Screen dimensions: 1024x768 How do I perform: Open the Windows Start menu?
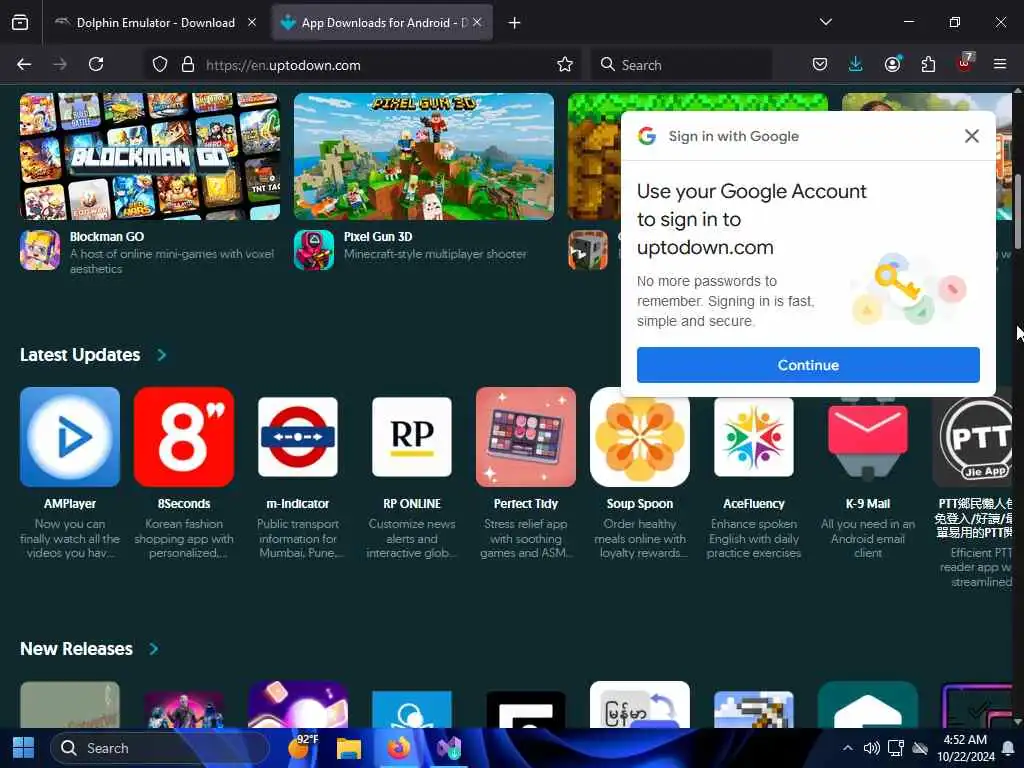tap(24, 748)
